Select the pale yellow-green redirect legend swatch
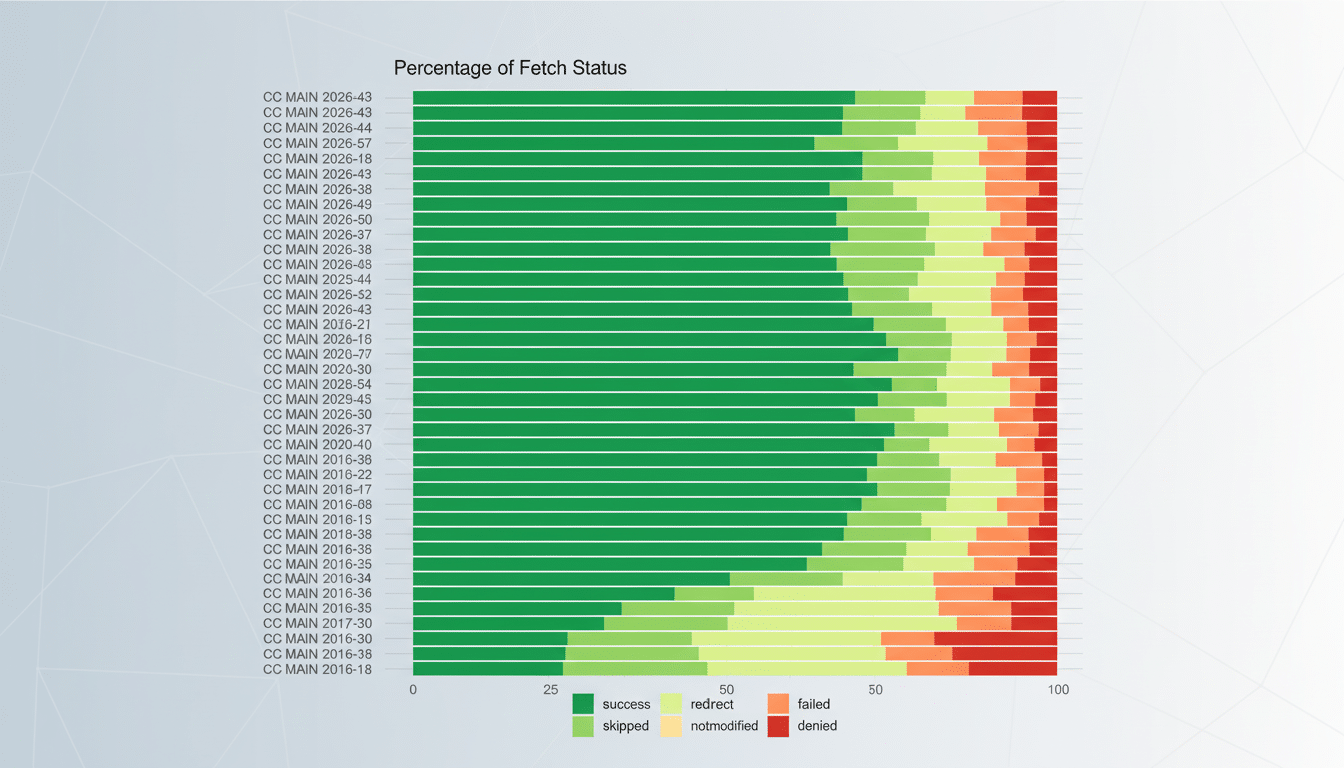Screen dimensions: 1344x768 [670, 704]
